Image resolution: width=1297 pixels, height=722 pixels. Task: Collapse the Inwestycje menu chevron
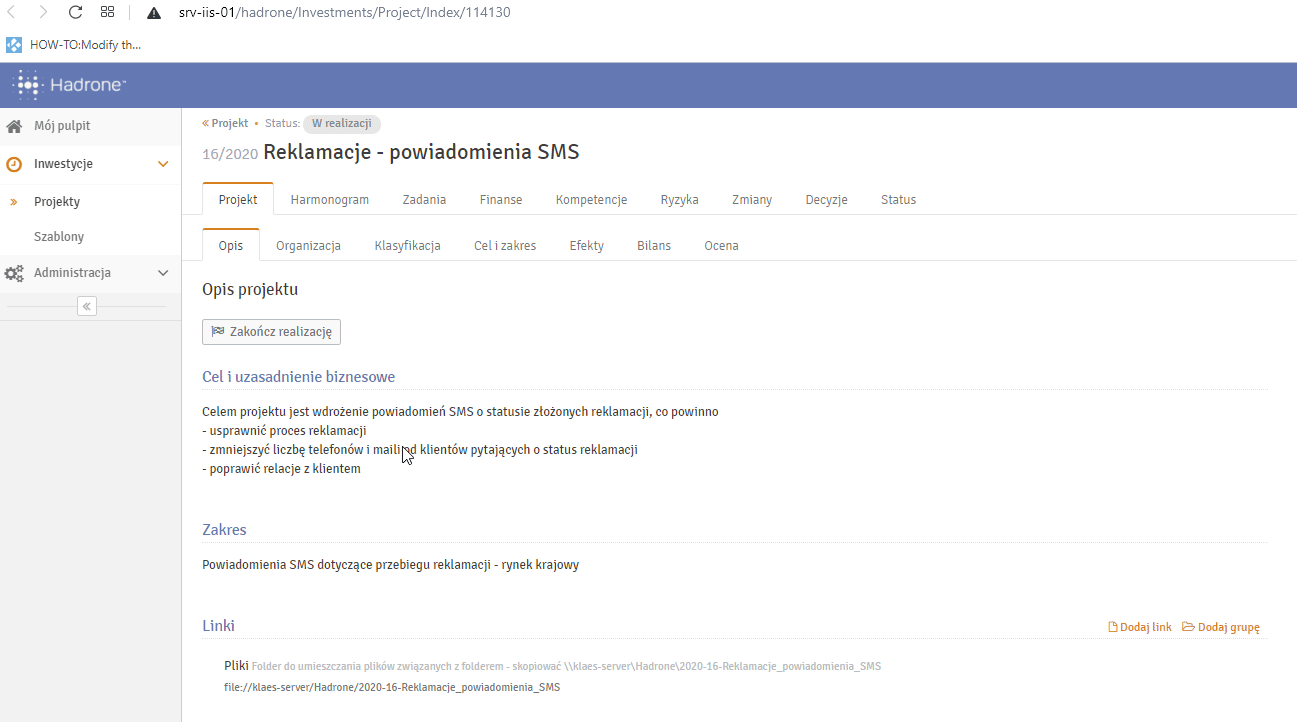click(163, 164)
